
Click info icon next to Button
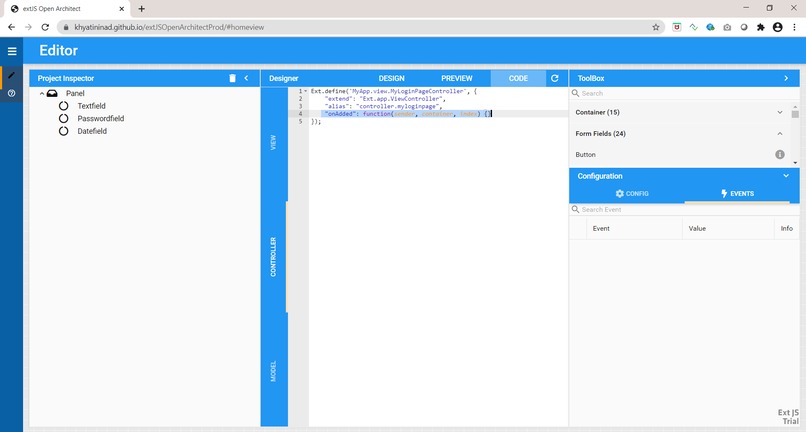click(780, 154)
